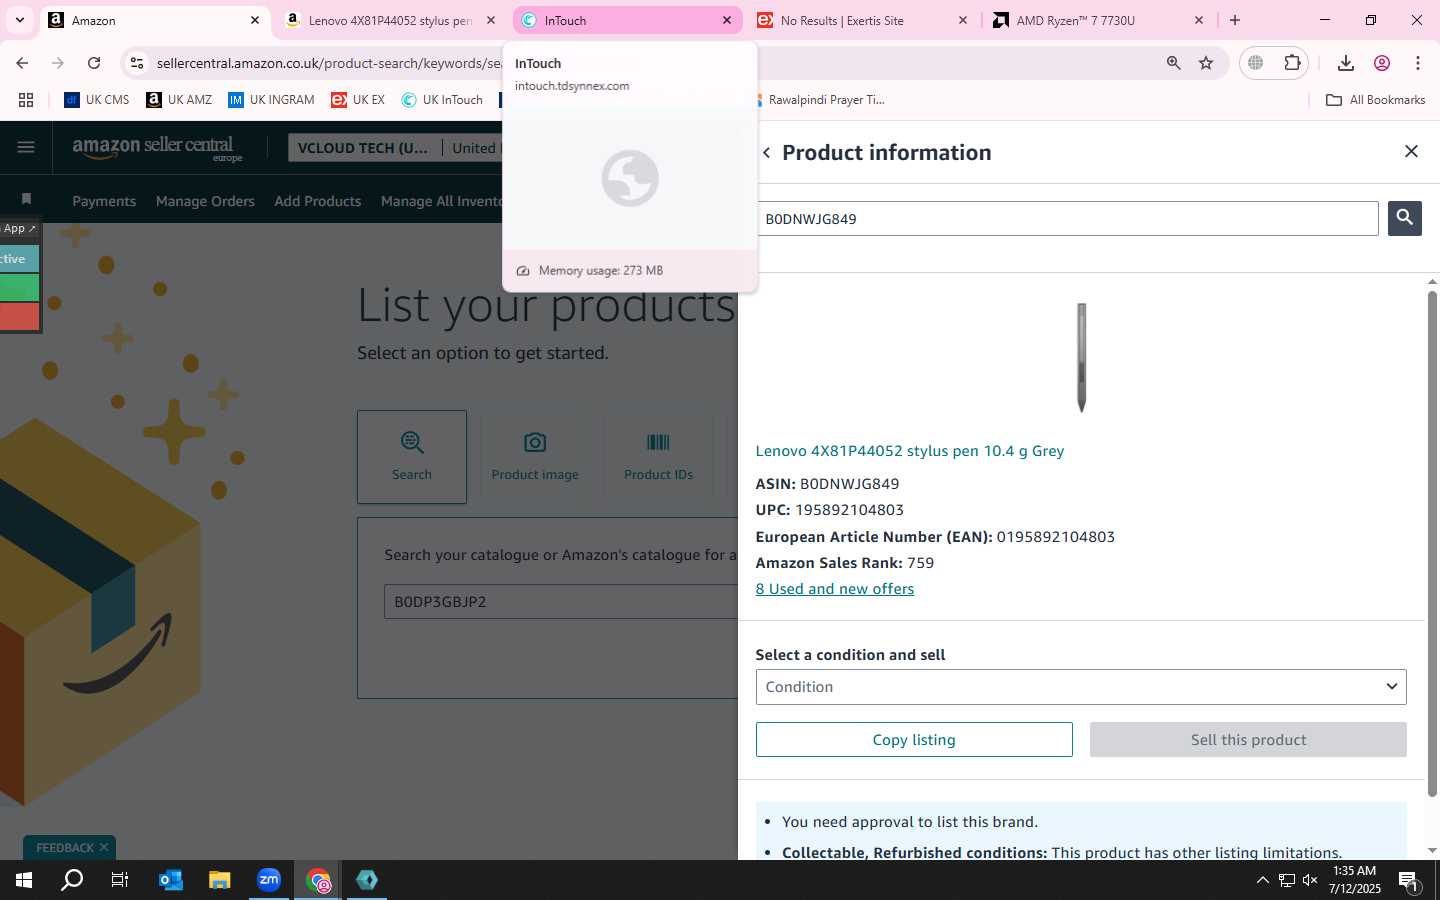
Task: Open Windows taskbar search
Action: [72, 880]
